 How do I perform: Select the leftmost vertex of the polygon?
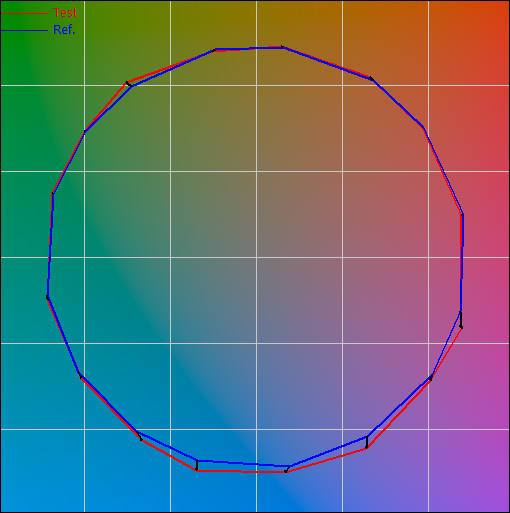click(47, 297)
